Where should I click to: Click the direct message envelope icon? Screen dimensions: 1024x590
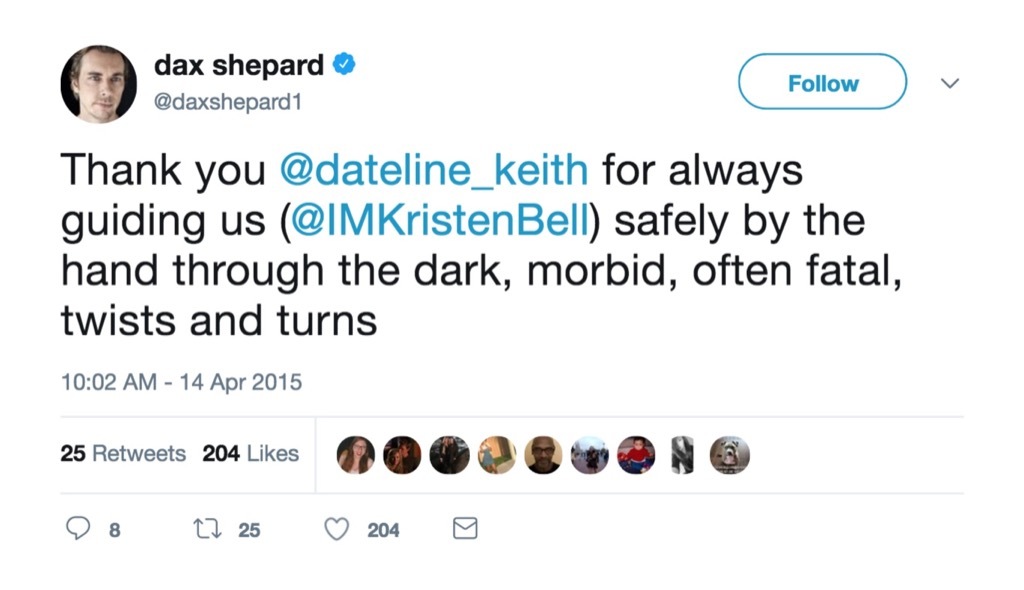tap(464, 529)
